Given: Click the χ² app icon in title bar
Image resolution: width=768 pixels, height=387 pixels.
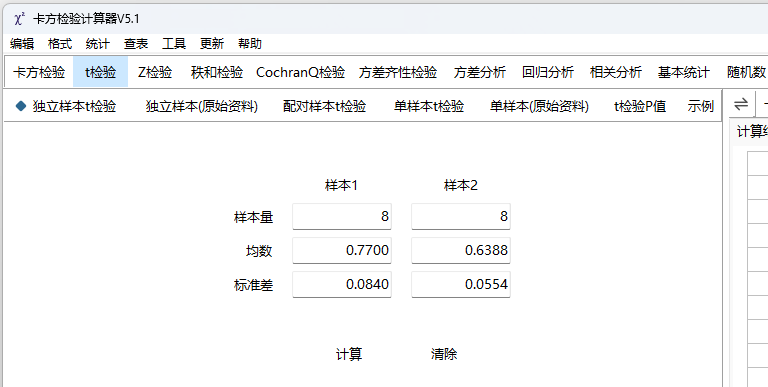Looking at the screenshot, I should pos(20,19).
